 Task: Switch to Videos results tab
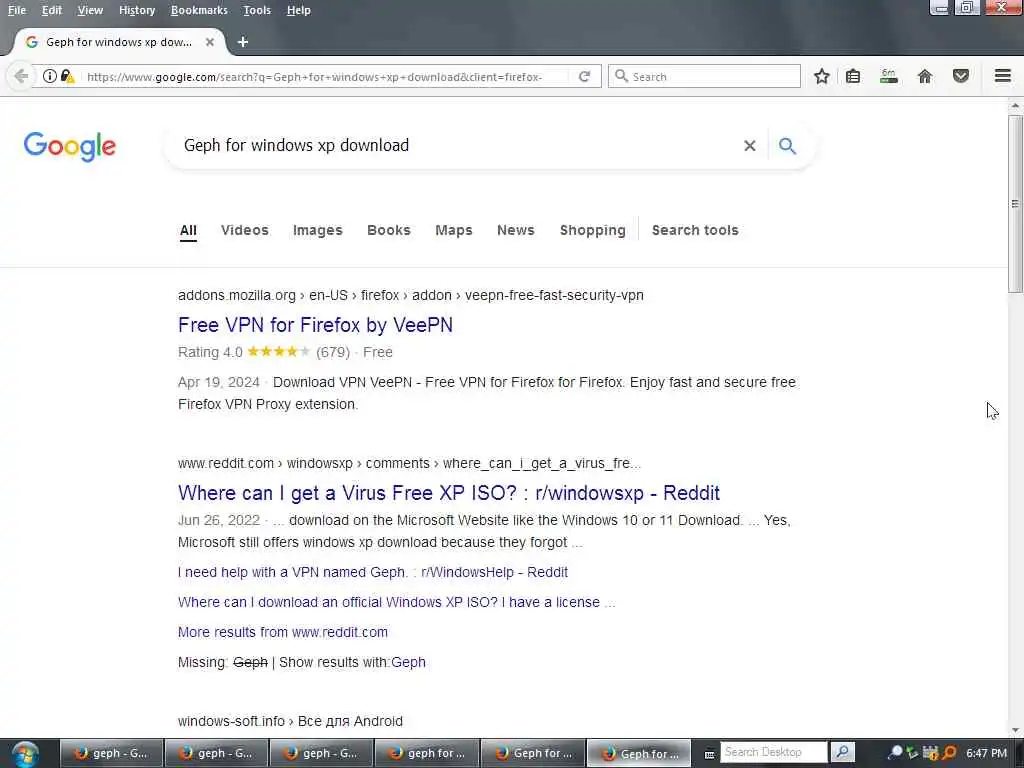click(245, 231)
